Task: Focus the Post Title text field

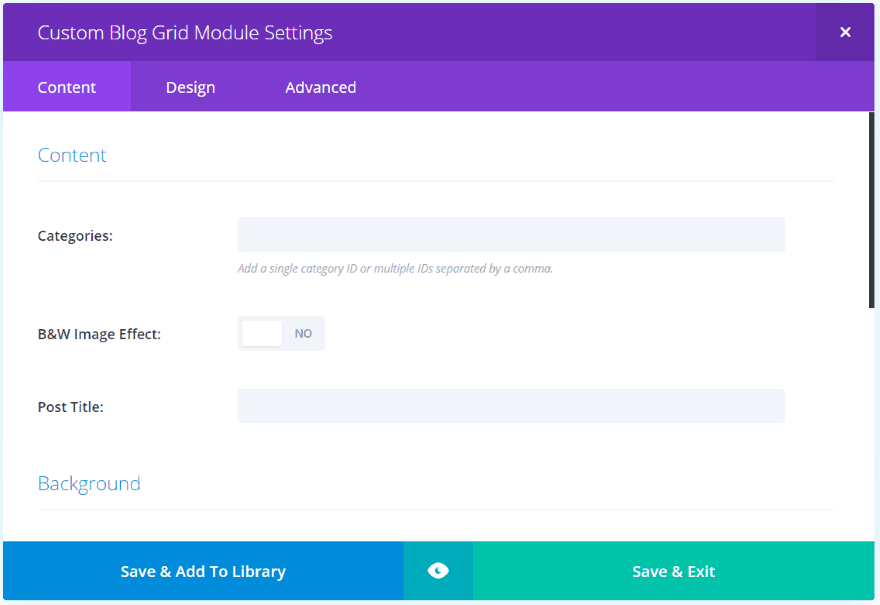Action: pos(511,406)
